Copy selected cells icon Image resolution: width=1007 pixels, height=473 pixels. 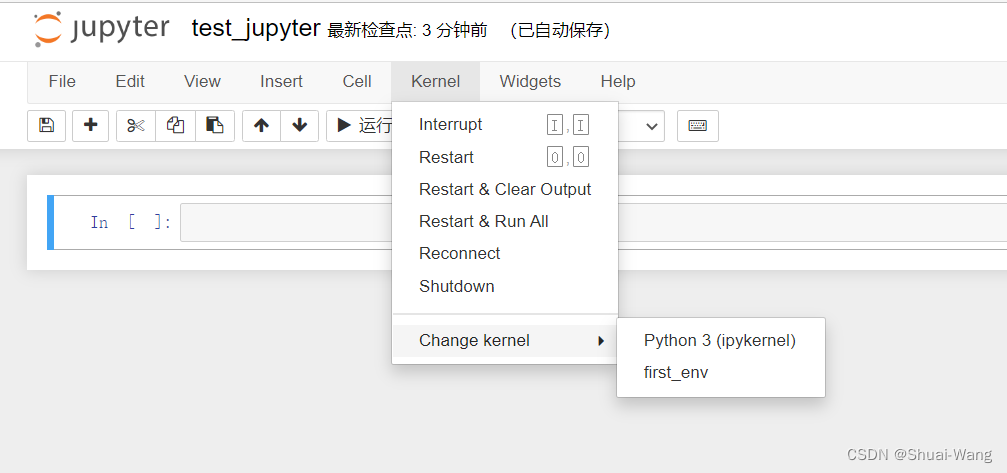[175, 125]
